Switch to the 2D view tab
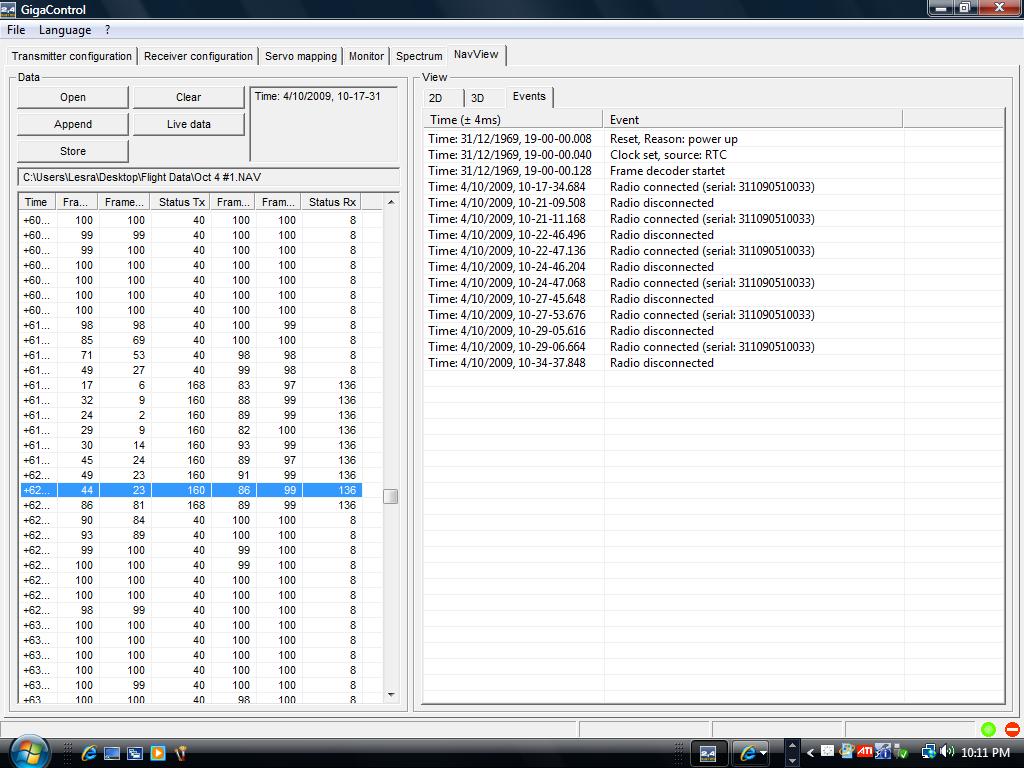The width and height of the screenshot is (1024, 768). 436,98
